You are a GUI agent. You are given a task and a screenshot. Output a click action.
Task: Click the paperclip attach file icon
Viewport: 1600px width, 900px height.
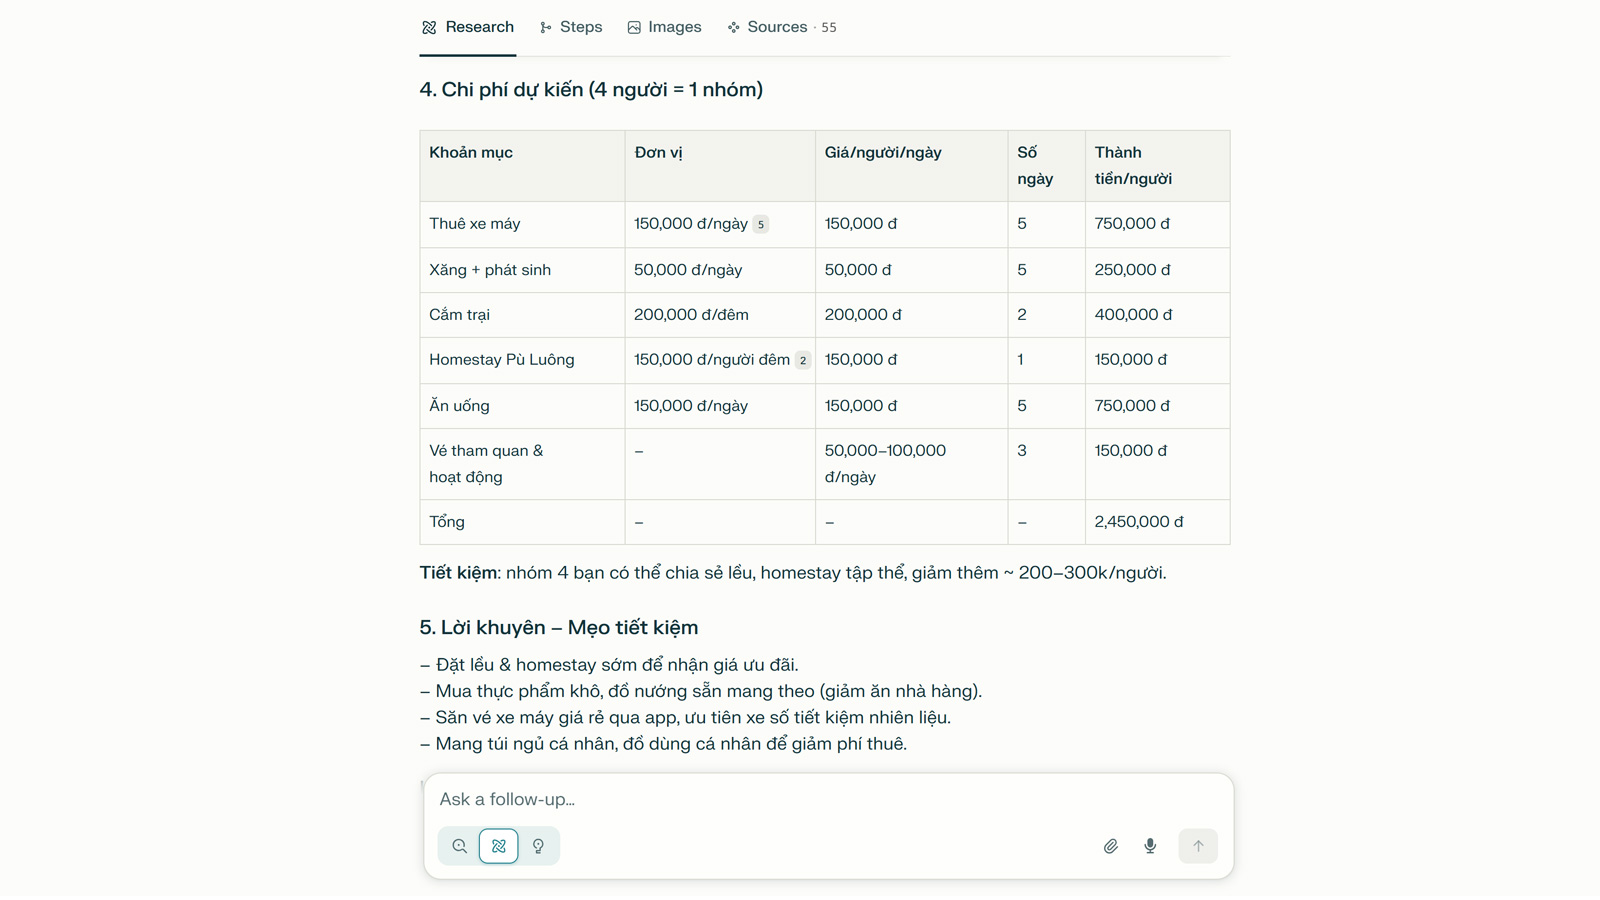pos(1110,846)
